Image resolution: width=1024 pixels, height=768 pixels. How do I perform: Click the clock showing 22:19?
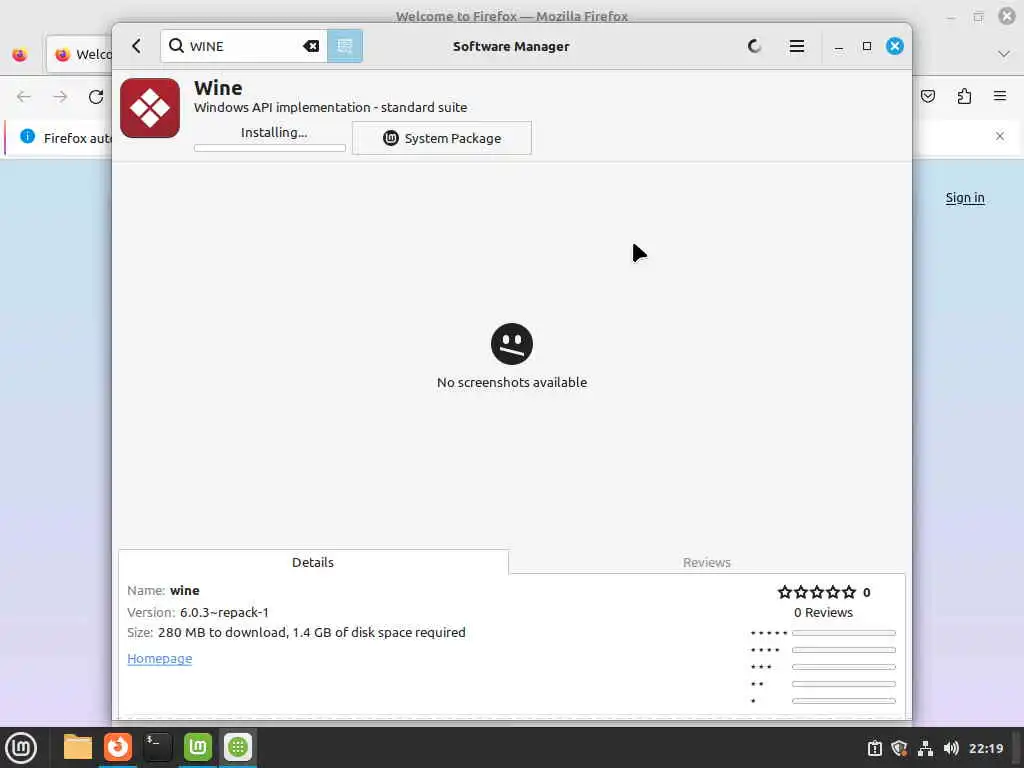(985, 748)
